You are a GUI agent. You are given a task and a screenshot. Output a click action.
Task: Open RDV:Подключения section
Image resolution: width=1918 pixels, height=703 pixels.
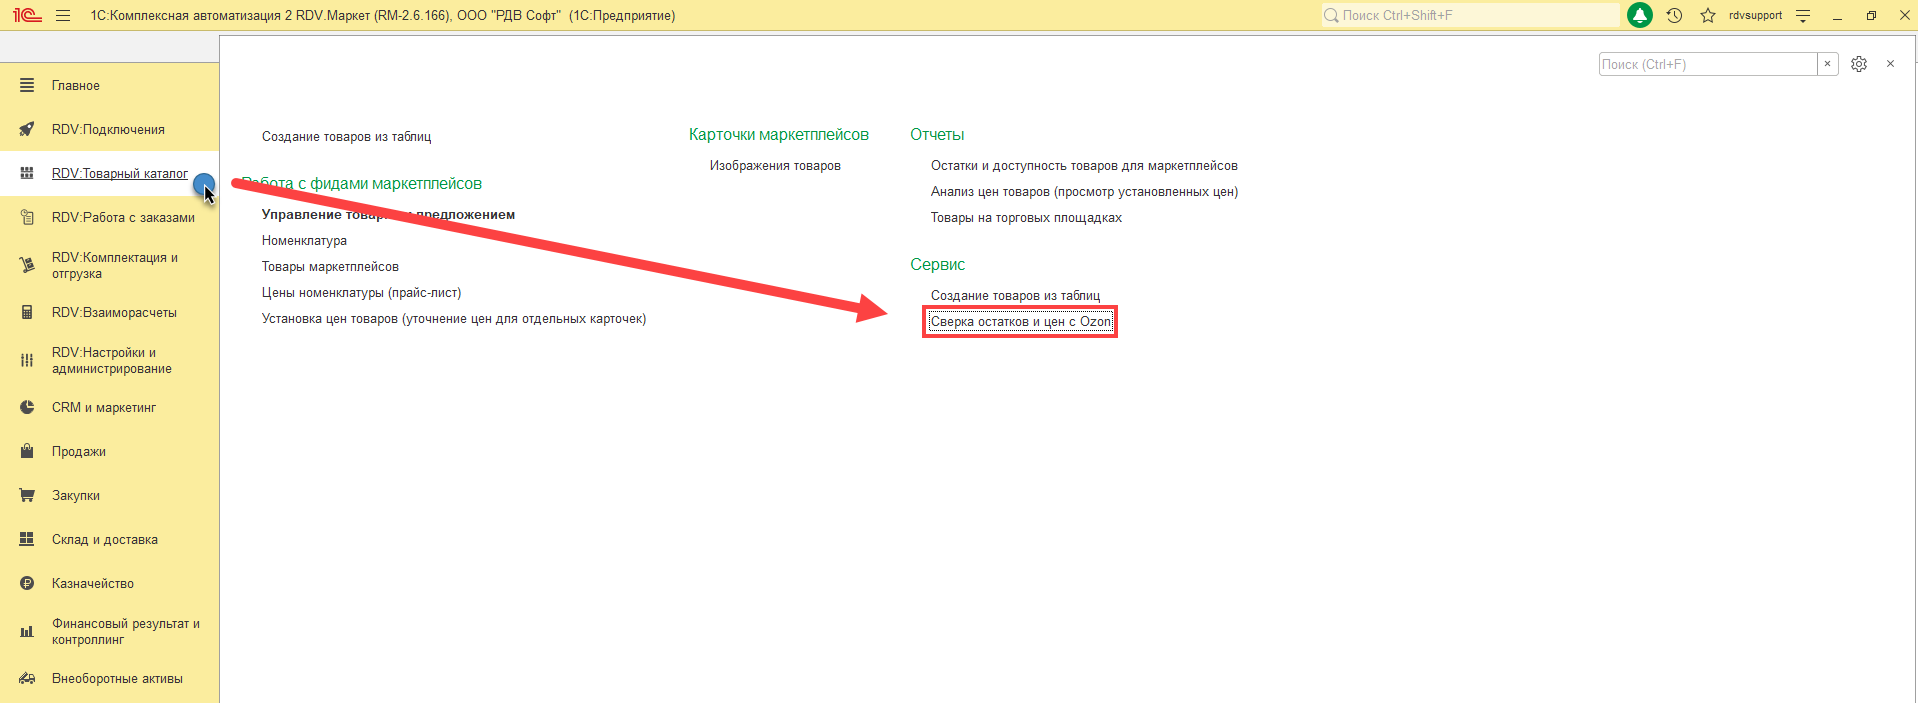coord(108,129)
